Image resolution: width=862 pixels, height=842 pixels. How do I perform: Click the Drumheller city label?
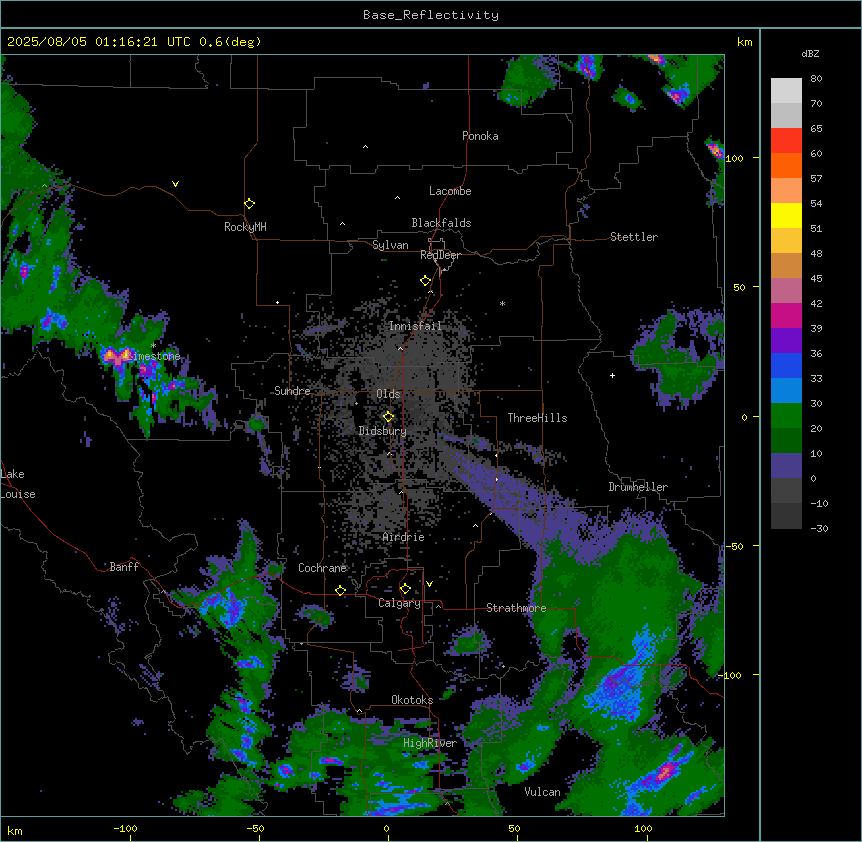click(638, 487)
